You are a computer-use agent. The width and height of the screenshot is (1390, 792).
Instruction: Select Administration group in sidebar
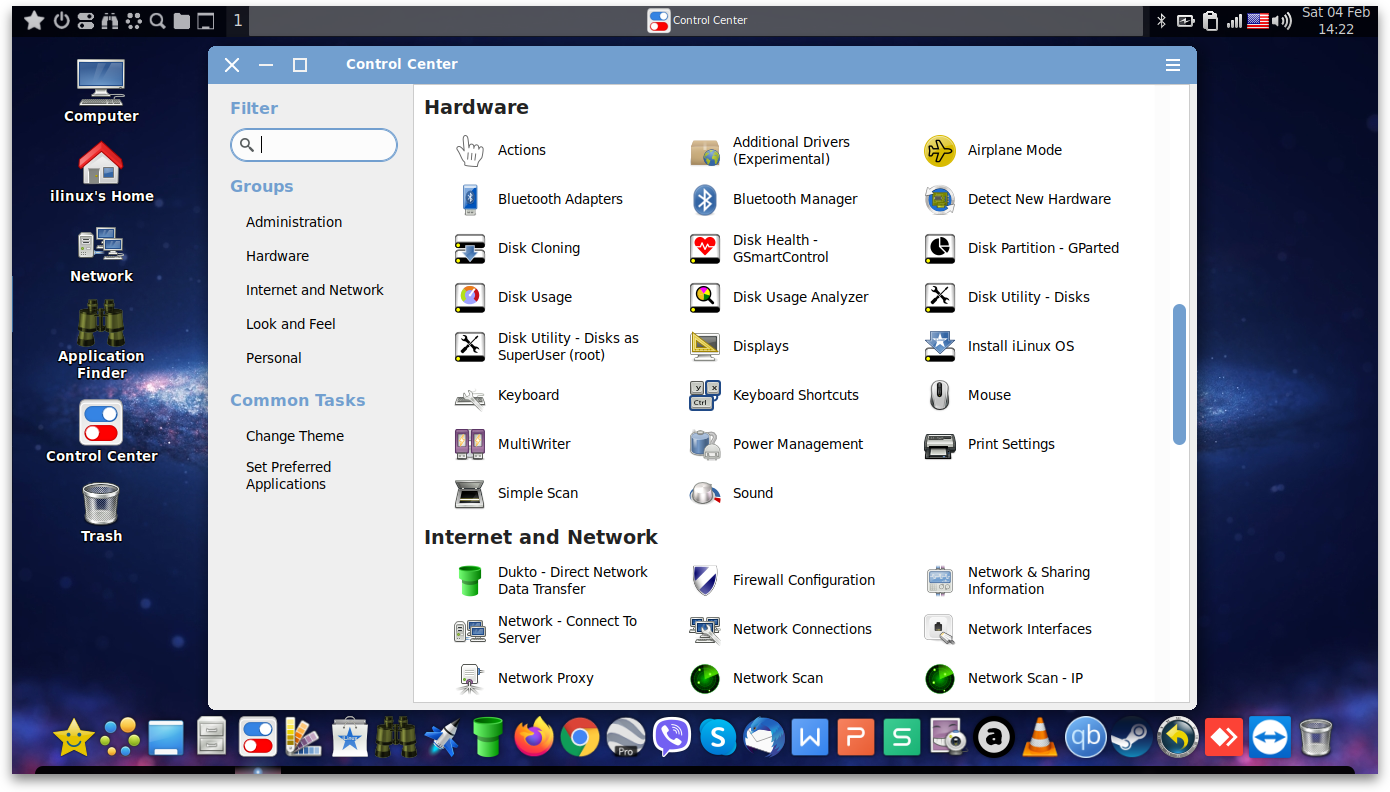pyautogui.click(x=294, y=222)
